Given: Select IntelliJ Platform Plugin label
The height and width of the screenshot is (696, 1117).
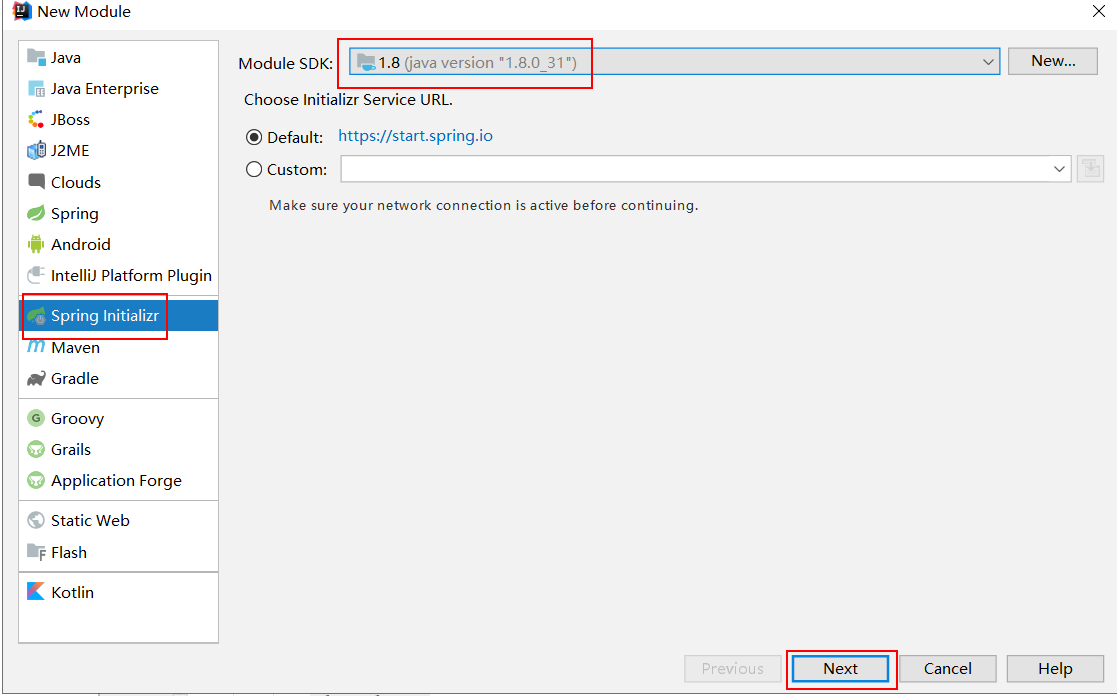Looking at the screenshot, I should click(x=131, y=276).
